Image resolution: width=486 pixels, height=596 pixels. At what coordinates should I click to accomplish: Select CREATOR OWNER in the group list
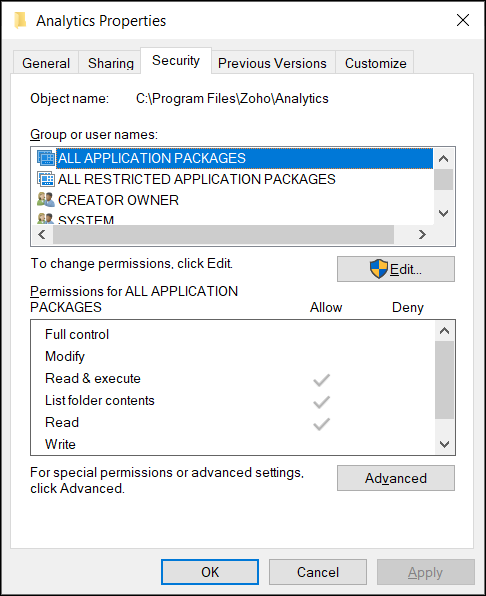pyautogui.click(x=118, y=200)
